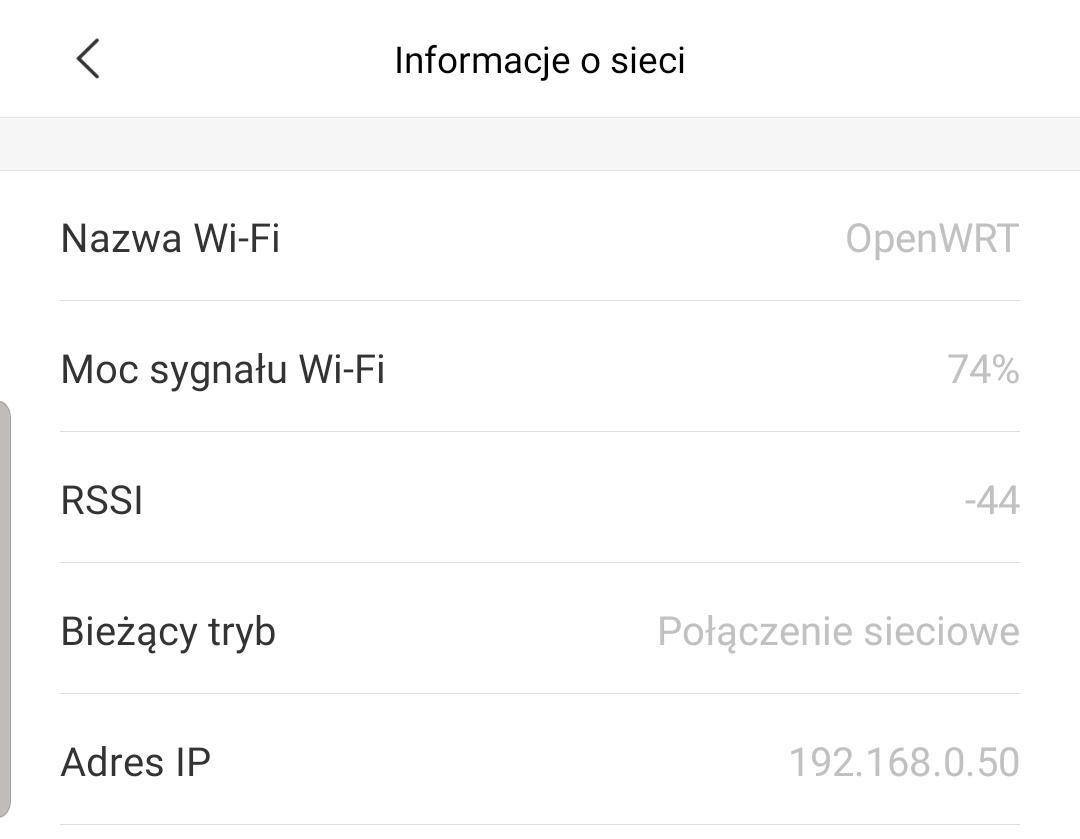Click the divider line below Nazwa Wi-Fi row
The width and height of the screenshot is (1080, 839).
coord(540,300)
